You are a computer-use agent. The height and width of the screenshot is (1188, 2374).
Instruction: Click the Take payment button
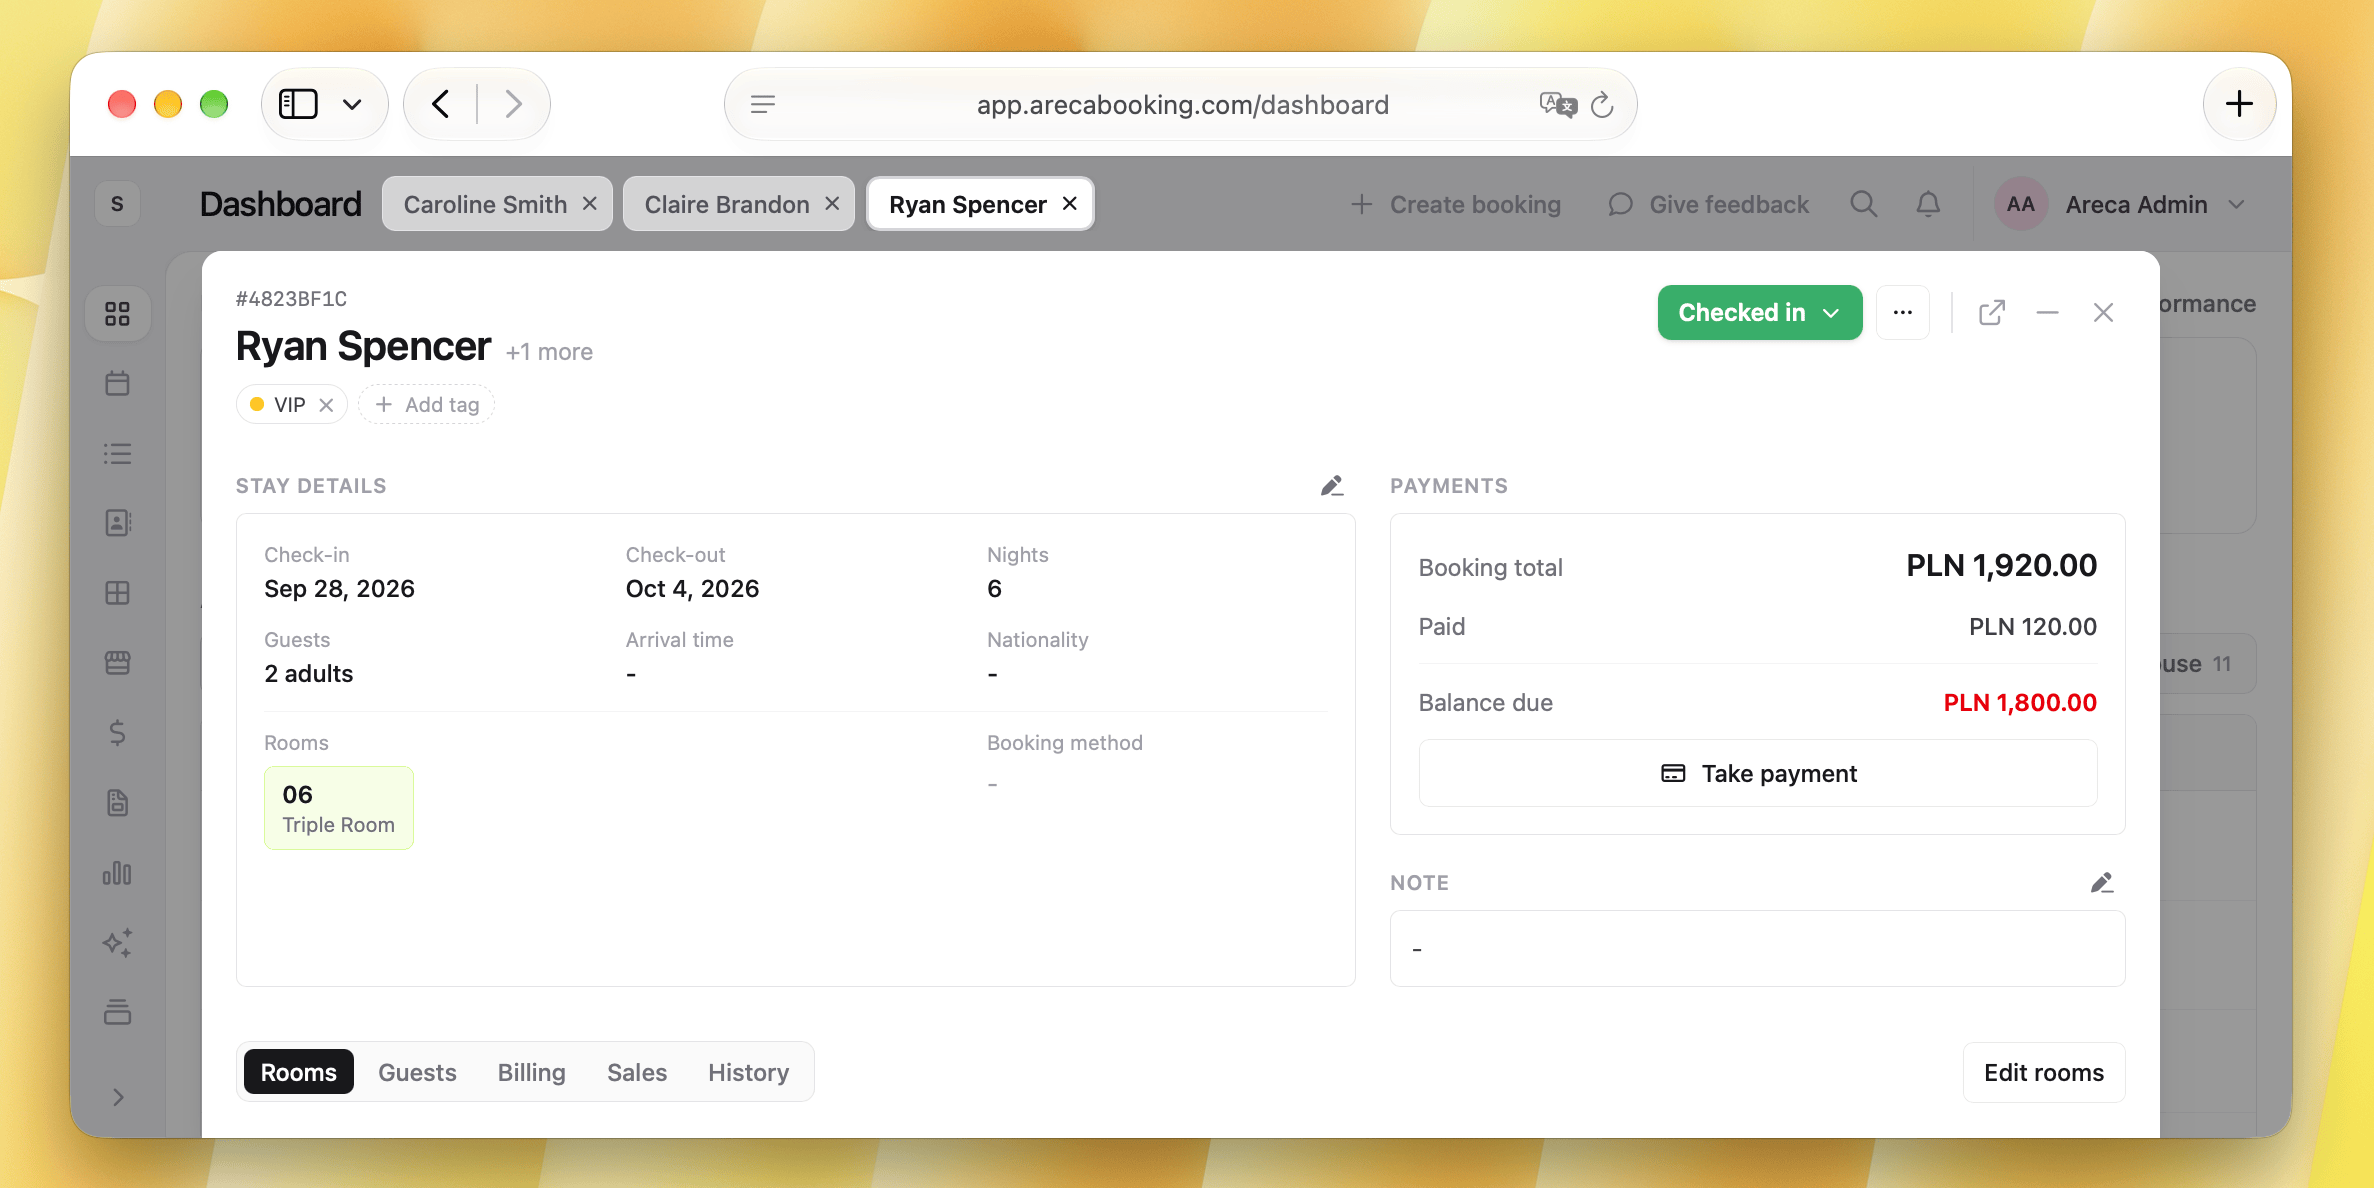click(x=1758, y=773)
